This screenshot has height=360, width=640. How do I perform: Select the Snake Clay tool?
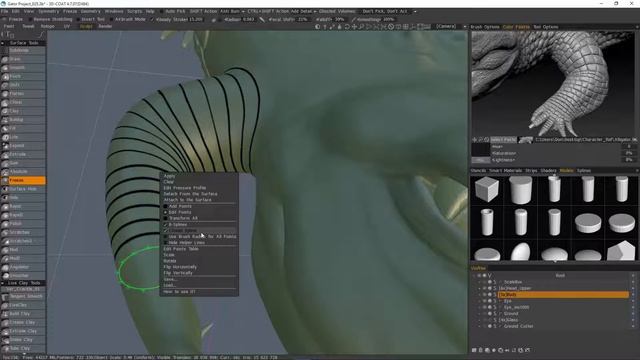coord(23,340)
